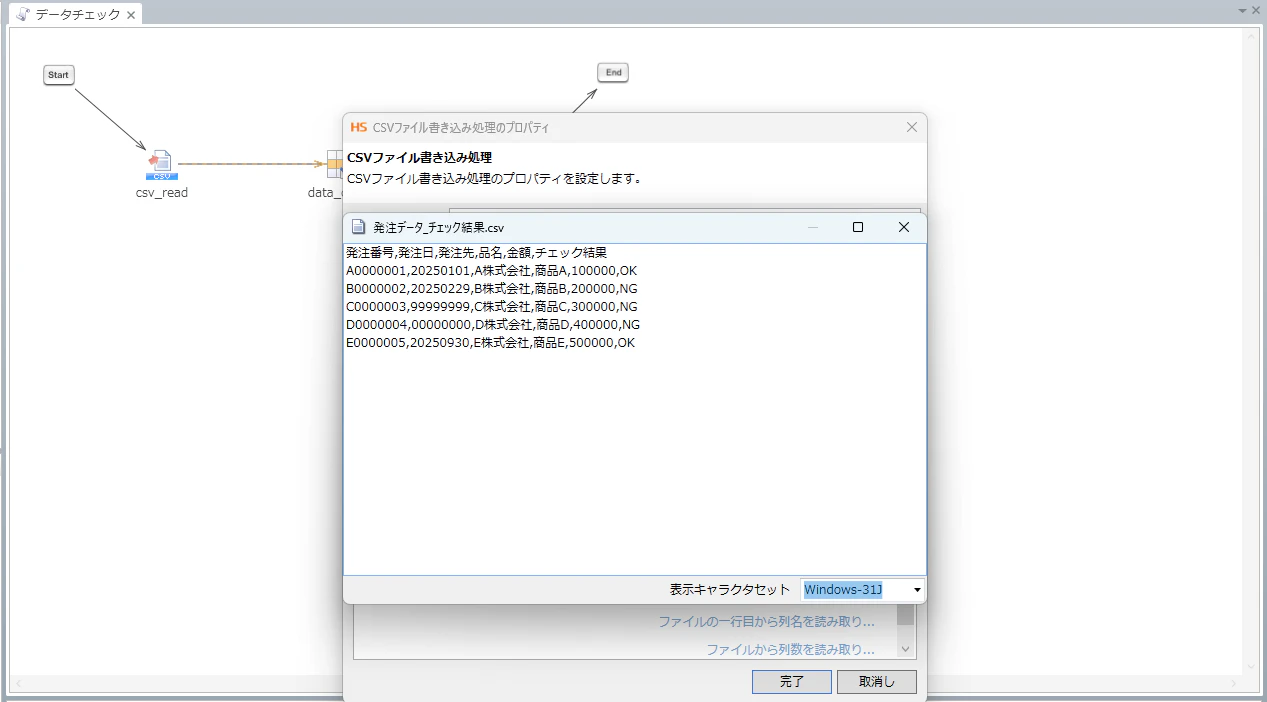Switch to the データチェック tab
This screenshot has height=702, width=1267.
78,15
